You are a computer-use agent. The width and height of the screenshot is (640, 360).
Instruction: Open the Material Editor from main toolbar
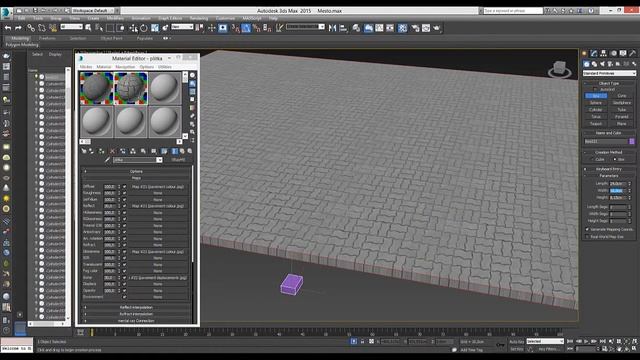pos(402,28)
